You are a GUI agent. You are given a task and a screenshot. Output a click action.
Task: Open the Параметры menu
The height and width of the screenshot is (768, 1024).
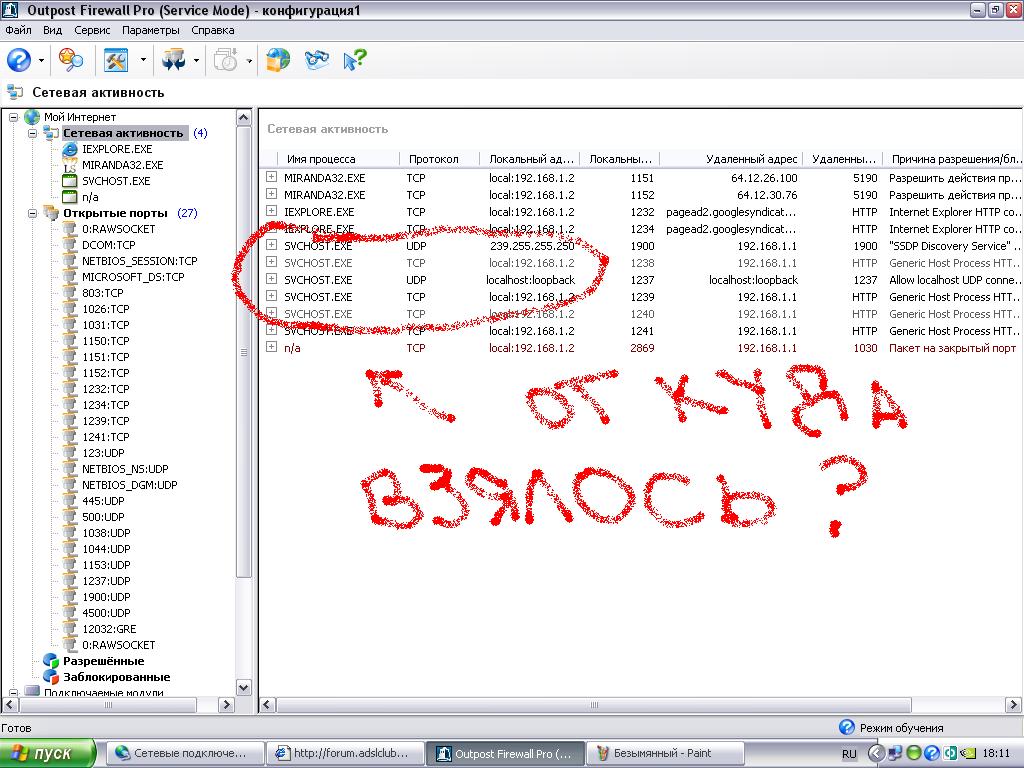(x=150, y=30)
